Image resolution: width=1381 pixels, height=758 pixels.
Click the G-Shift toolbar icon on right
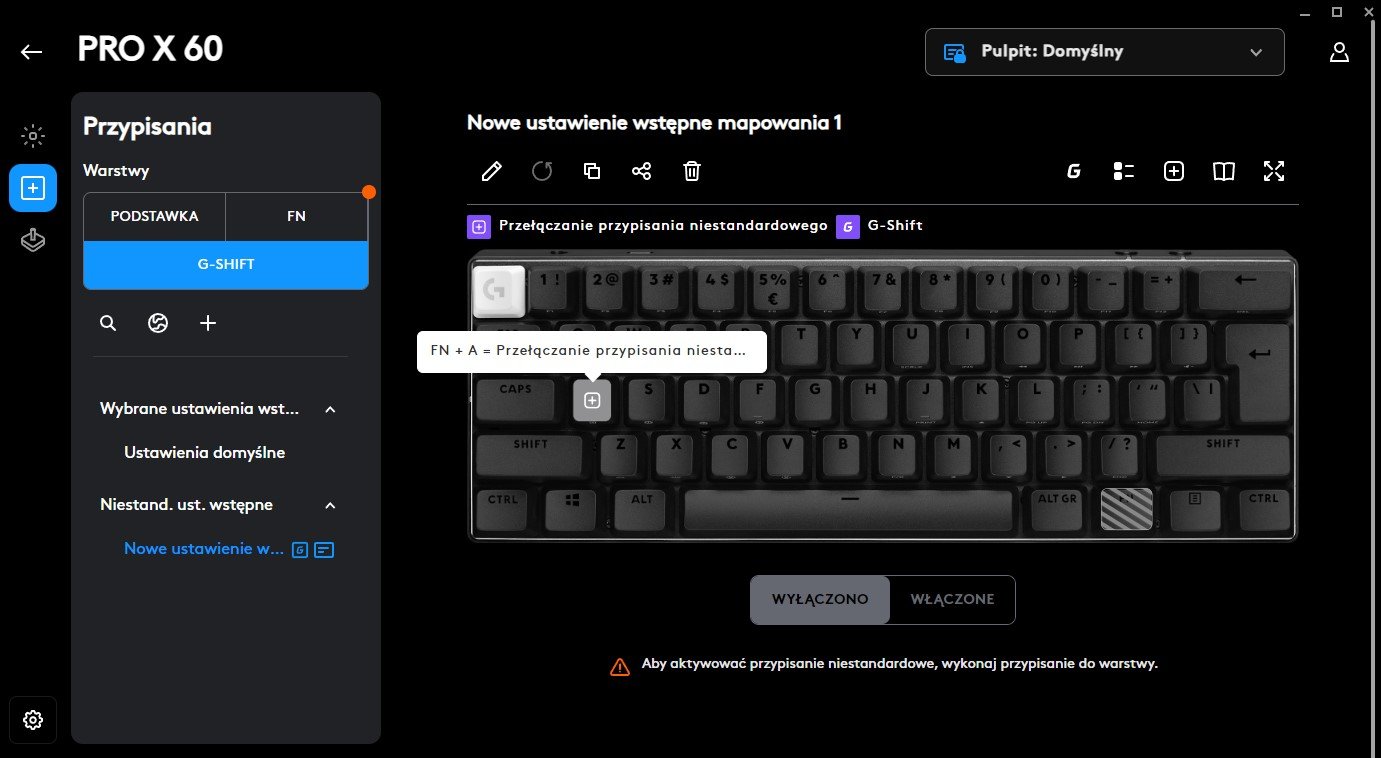[1074, 171]
